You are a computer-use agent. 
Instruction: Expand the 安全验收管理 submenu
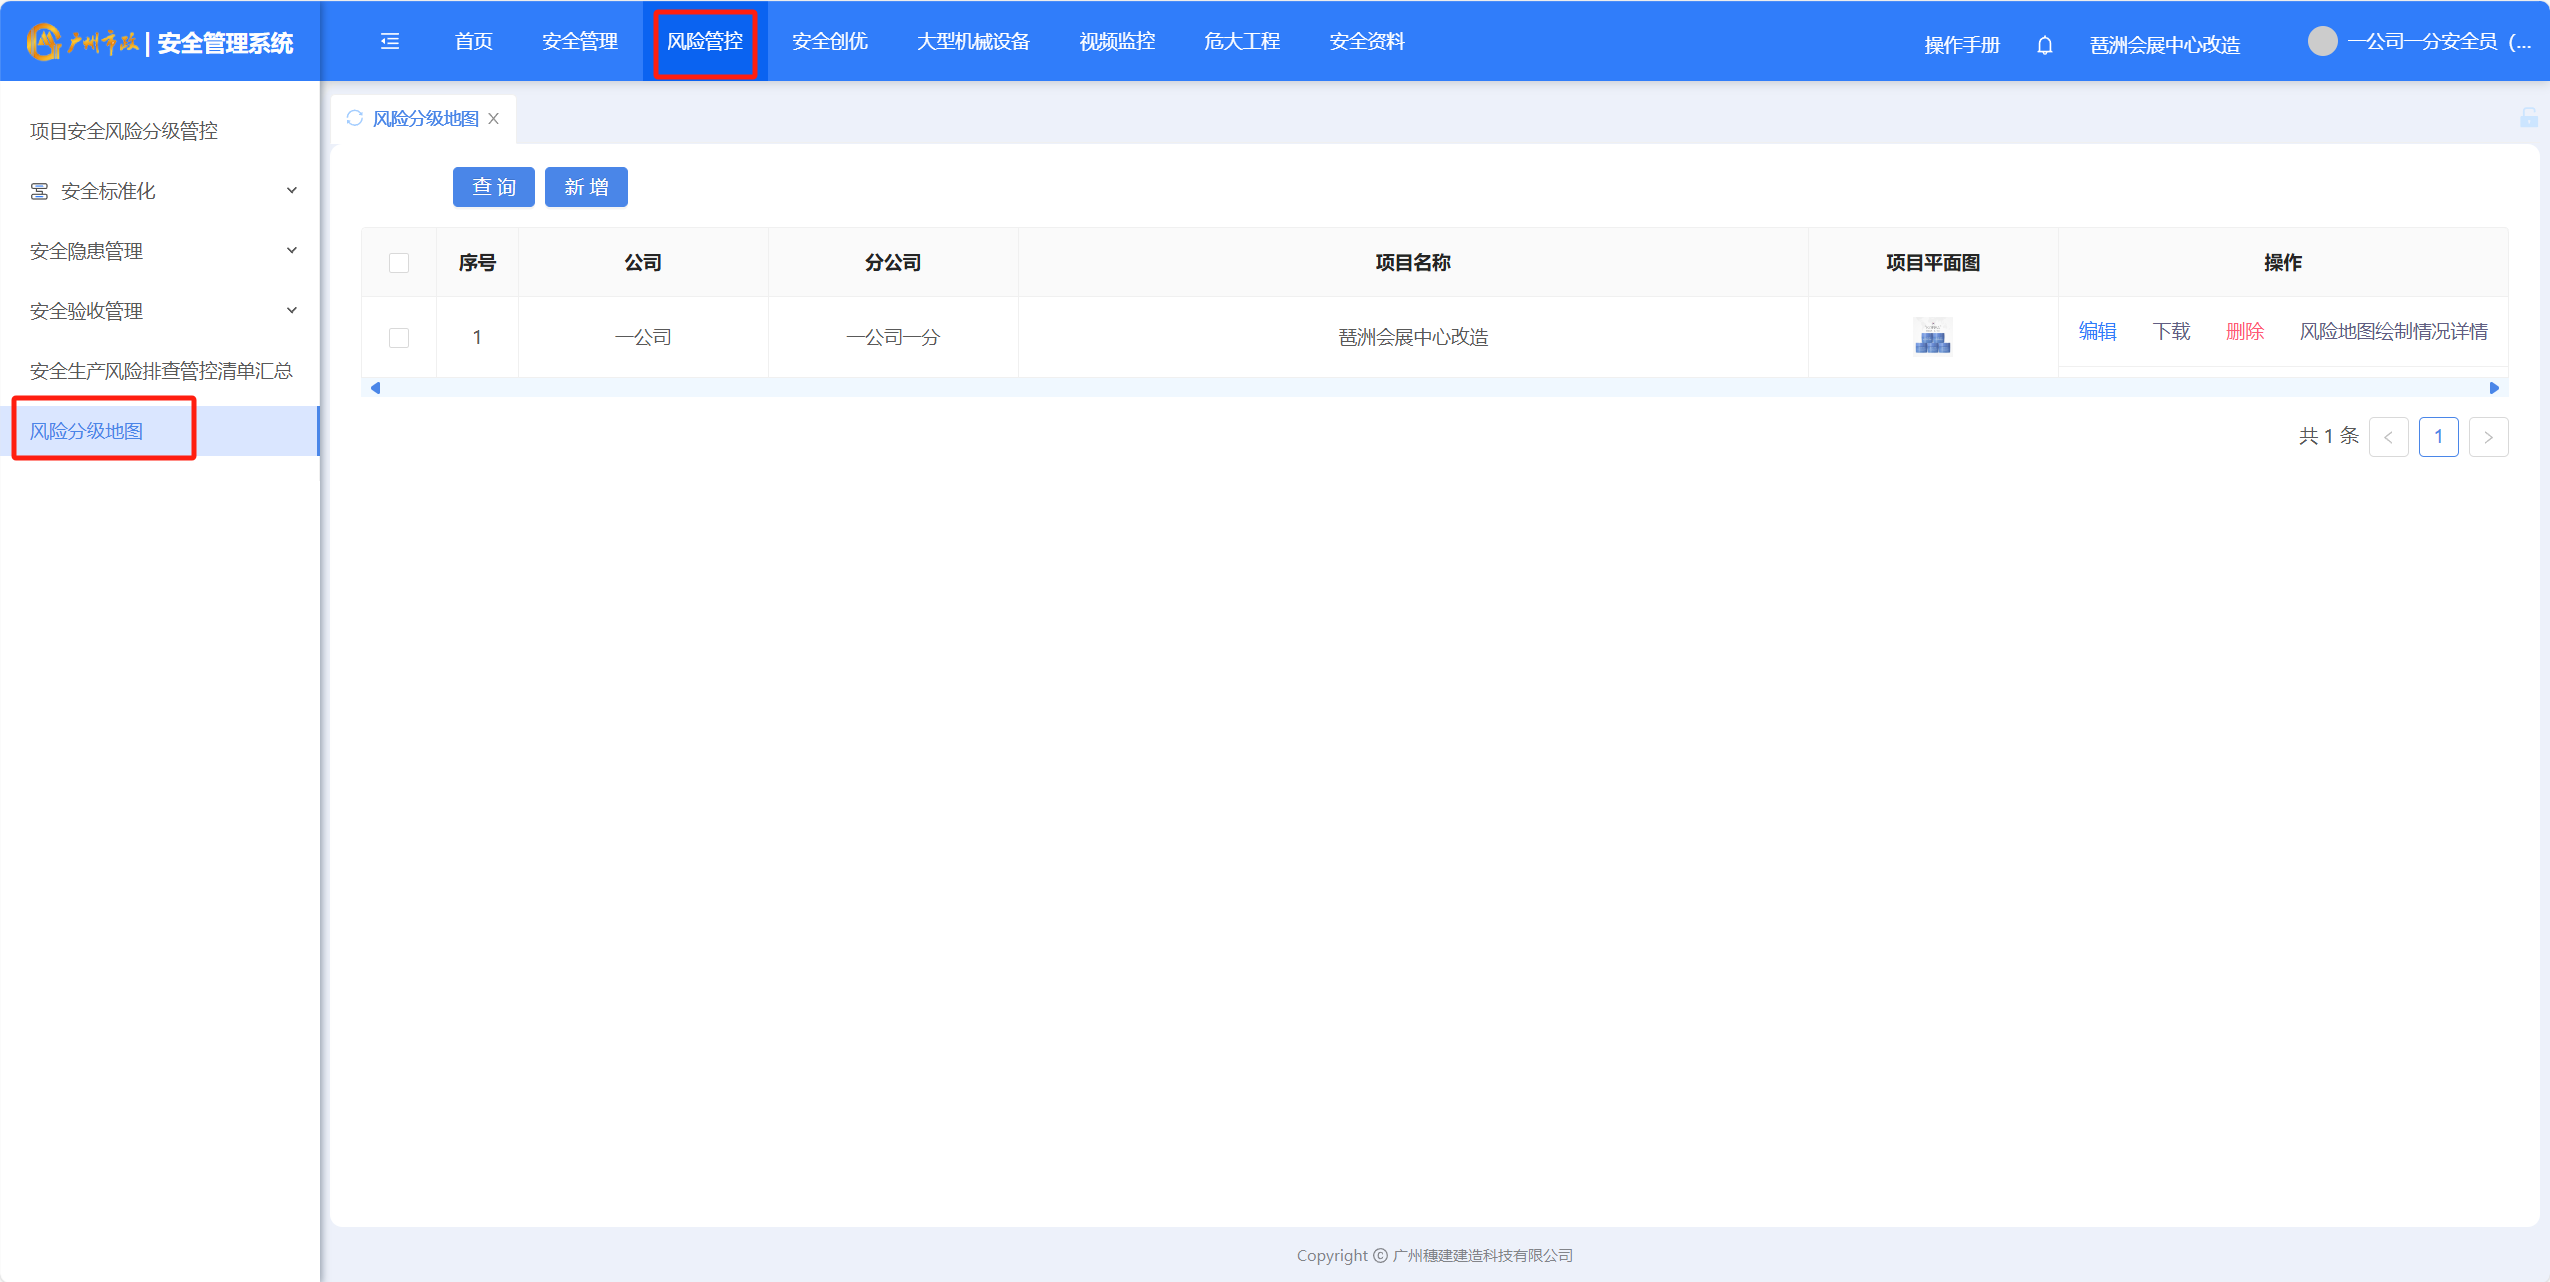(x=292, y=311)
